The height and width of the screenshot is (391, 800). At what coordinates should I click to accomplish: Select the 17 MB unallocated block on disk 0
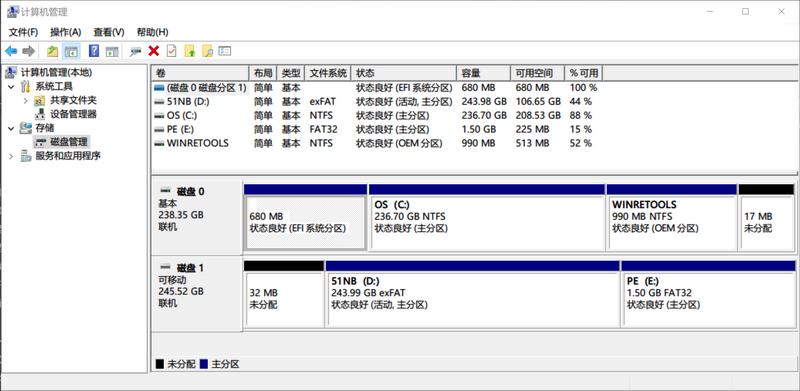click(766, 217)
